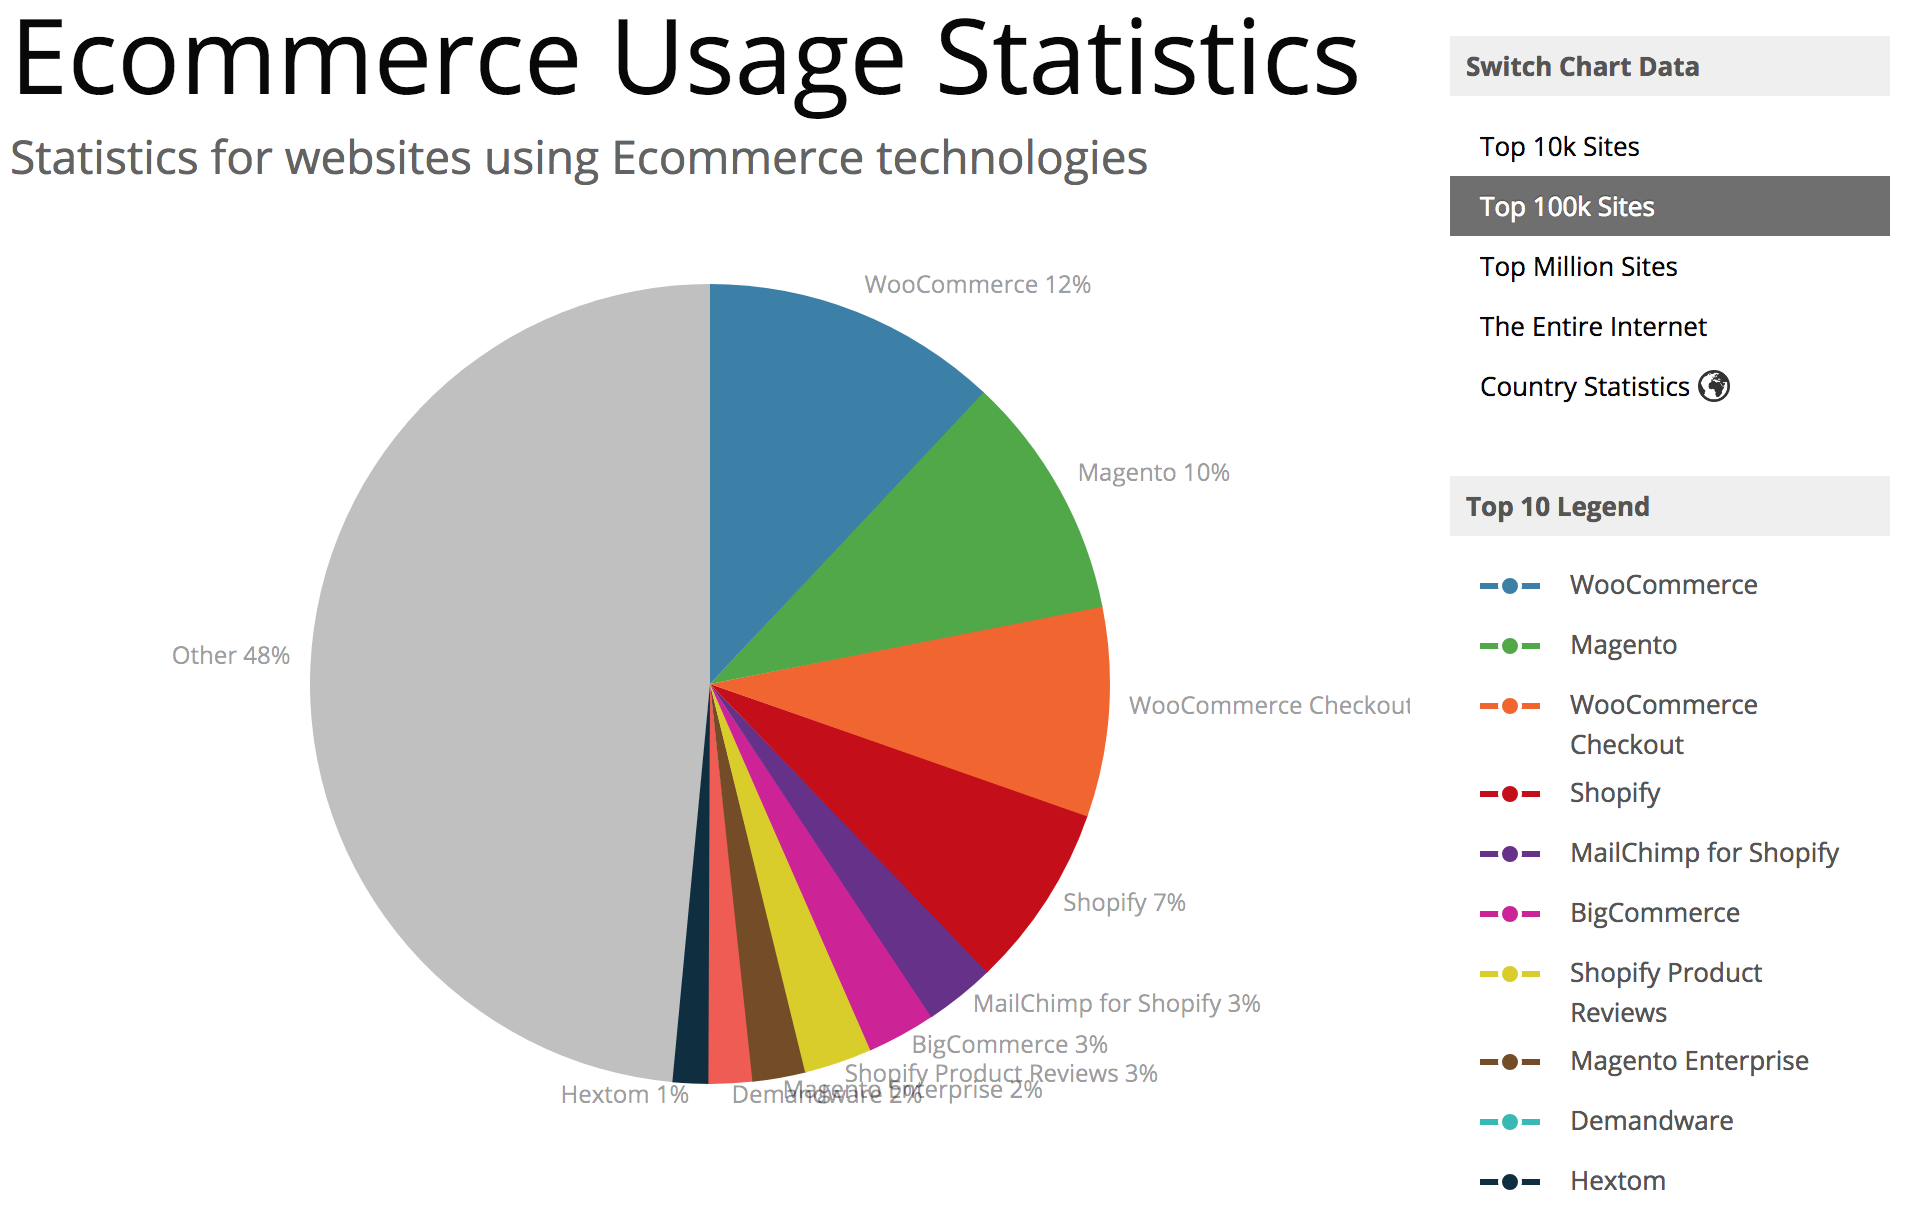The width and height of the screenshot is (1908, 1214).
Task: Click the purple MailChimp for Shopify marker
Action: (1510, 854)
